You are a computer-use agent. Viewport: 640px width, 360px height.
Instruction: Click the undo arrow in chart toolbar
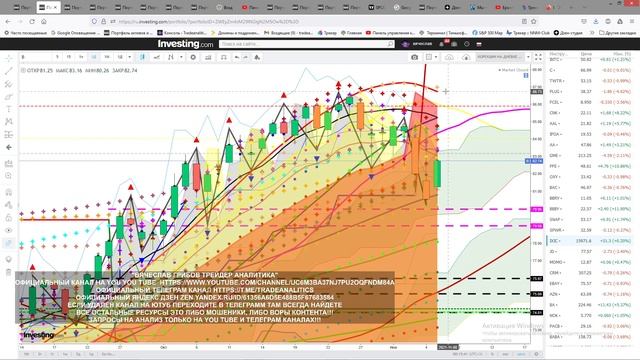237,57
